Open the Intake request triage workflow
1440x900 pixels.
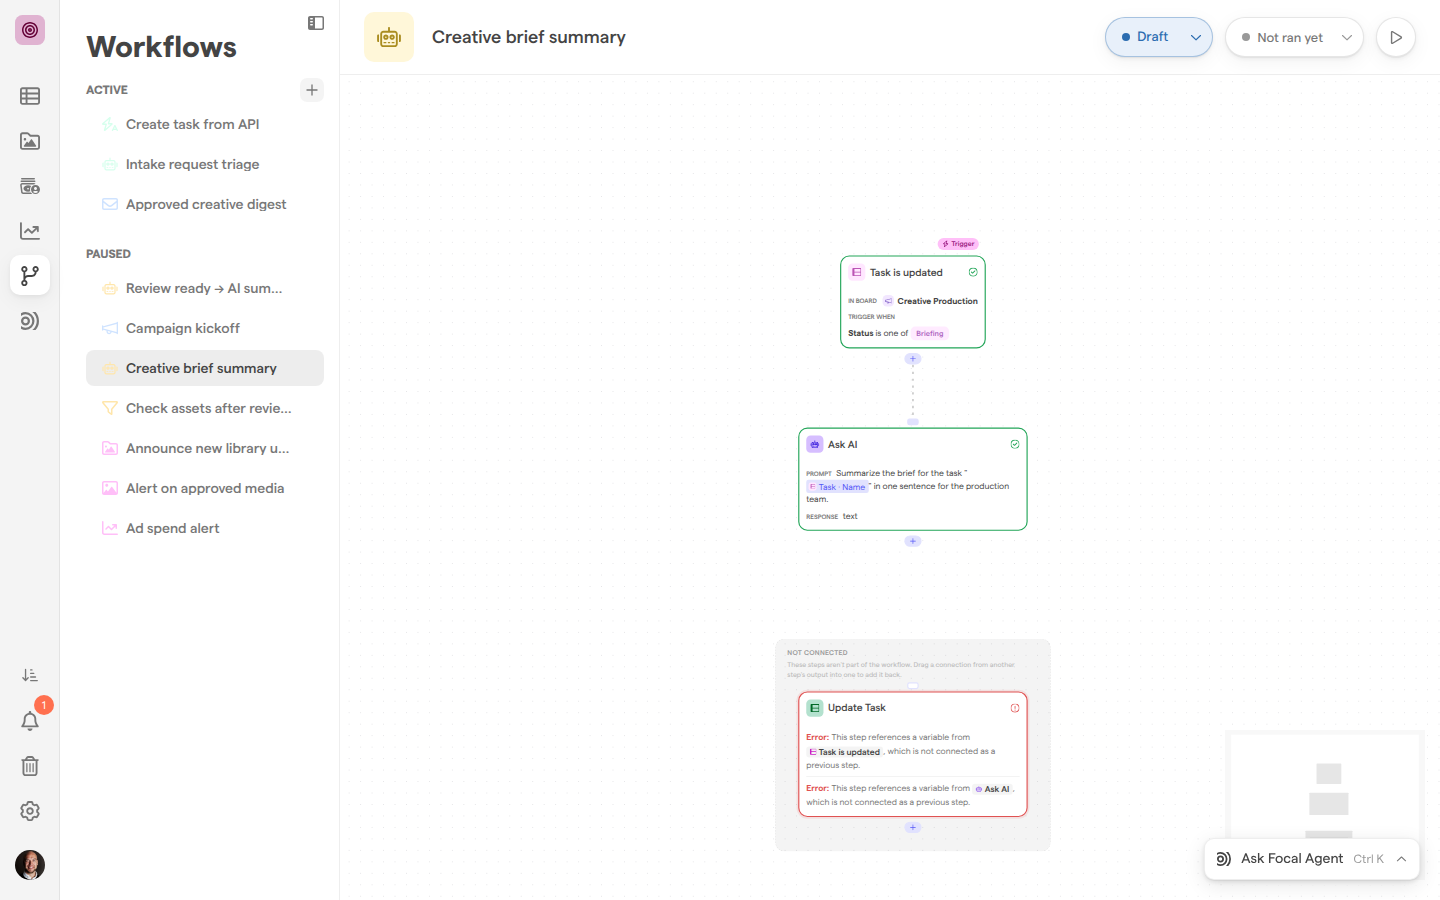click(x=205, y=164)
